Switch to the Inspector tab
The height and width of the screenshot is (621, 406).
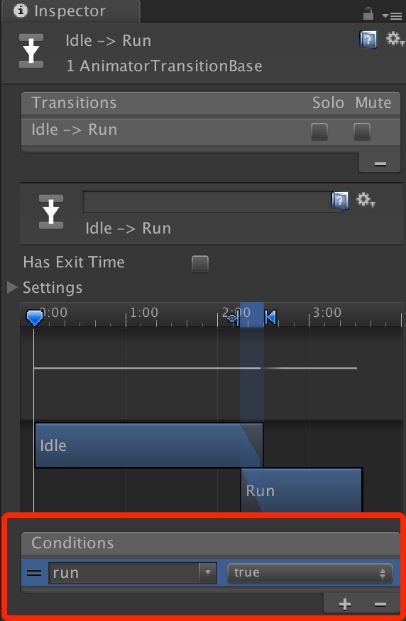click(x=59, y=11)
